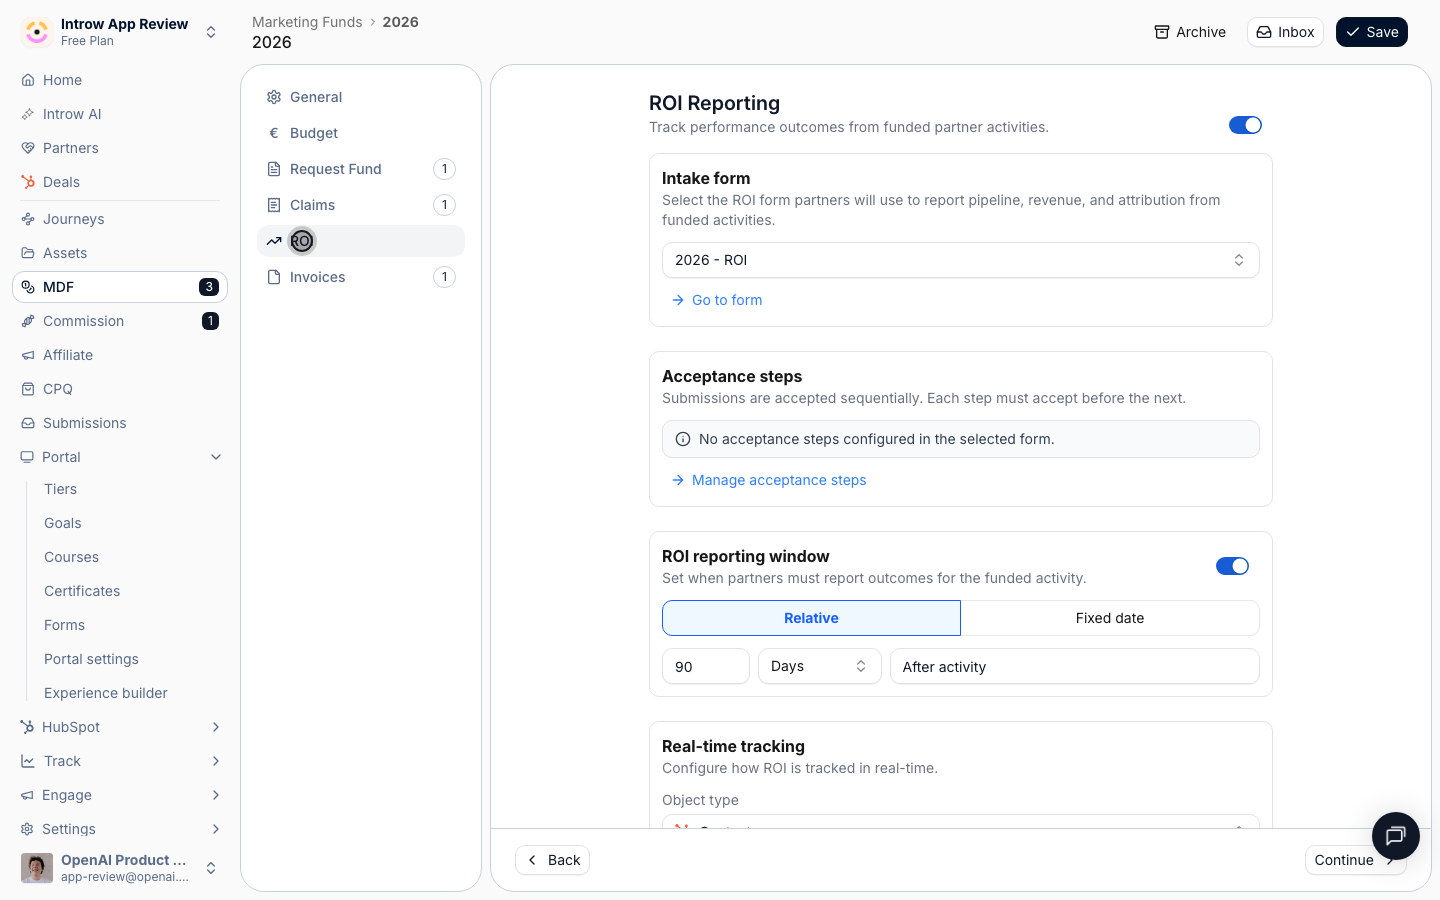Select the MDF sidebar item
1440x900 pixels.
(x=120, y=287)
